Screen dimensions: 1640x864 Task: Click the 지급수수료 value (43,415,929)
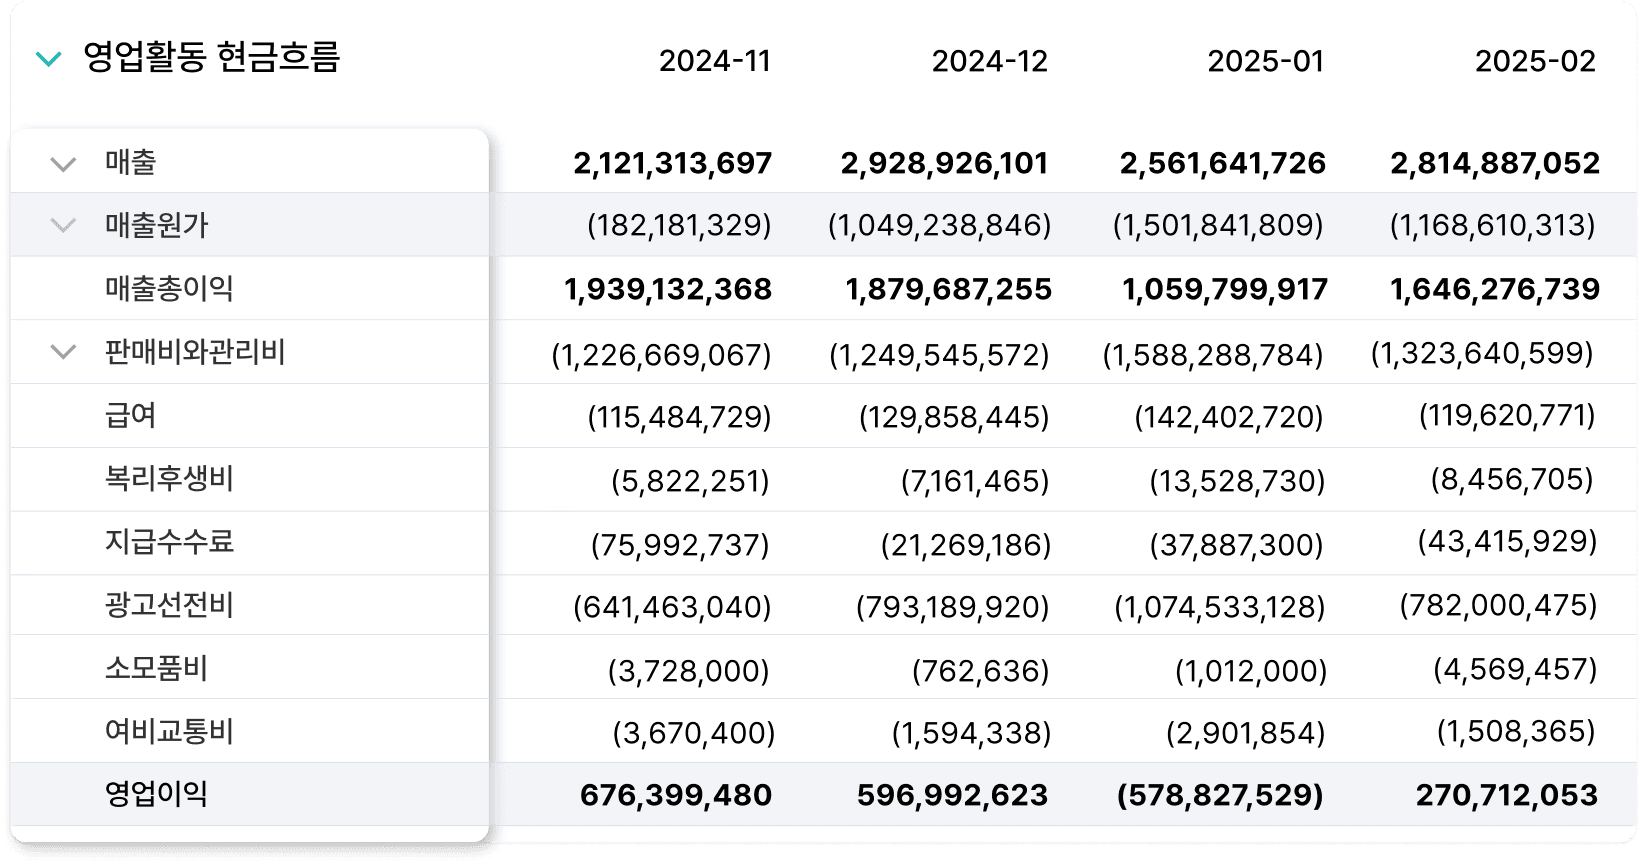coord(1507,541)
